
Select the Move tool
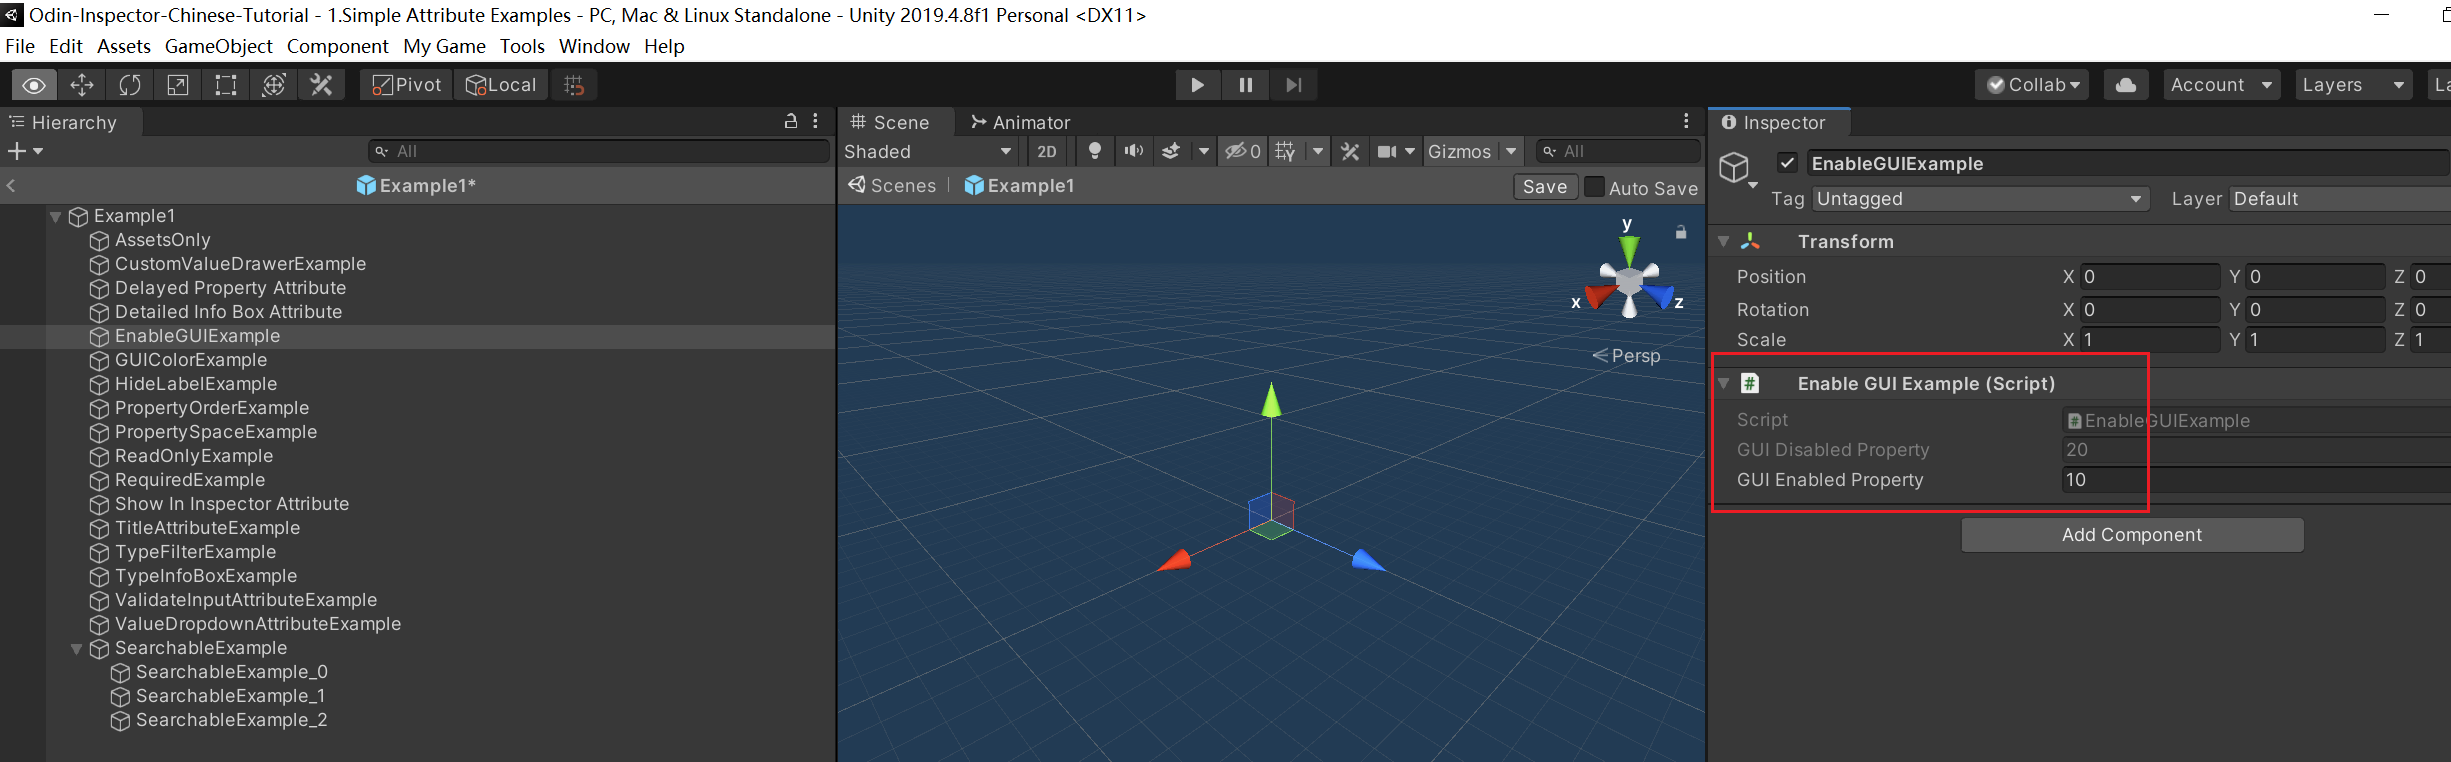82,85
